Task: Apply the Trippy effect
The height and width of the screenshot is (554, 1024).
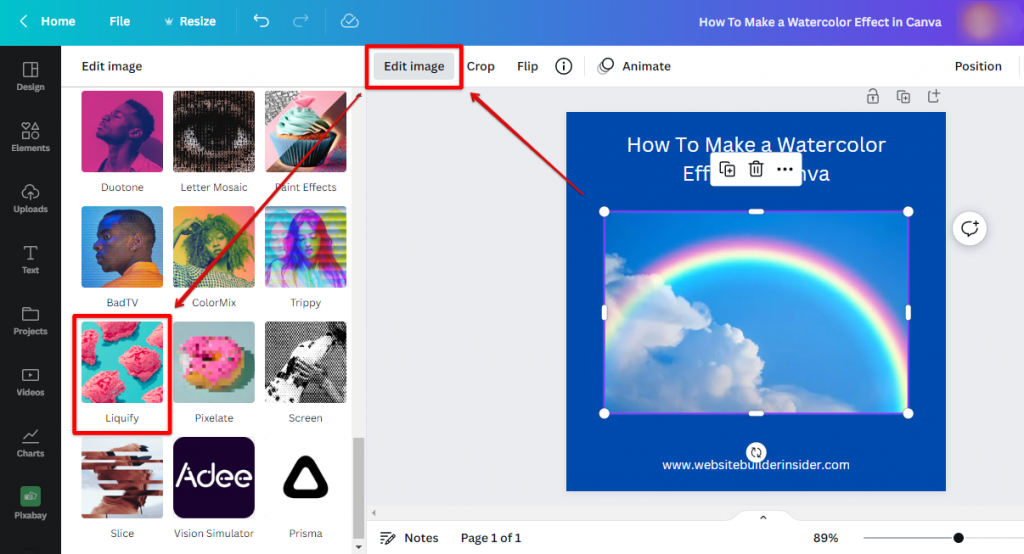Action: [x=306, y=247]
